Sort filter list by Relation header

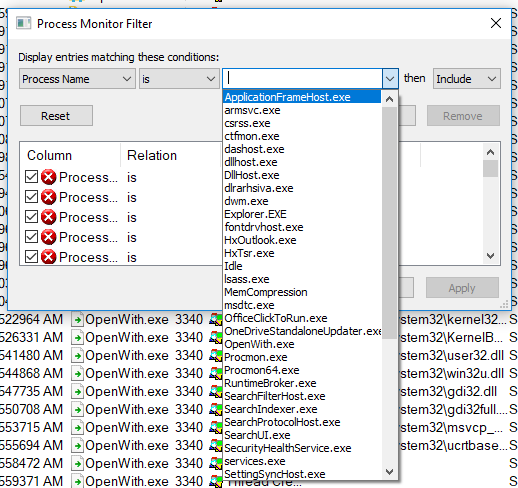tap(171, 155)
